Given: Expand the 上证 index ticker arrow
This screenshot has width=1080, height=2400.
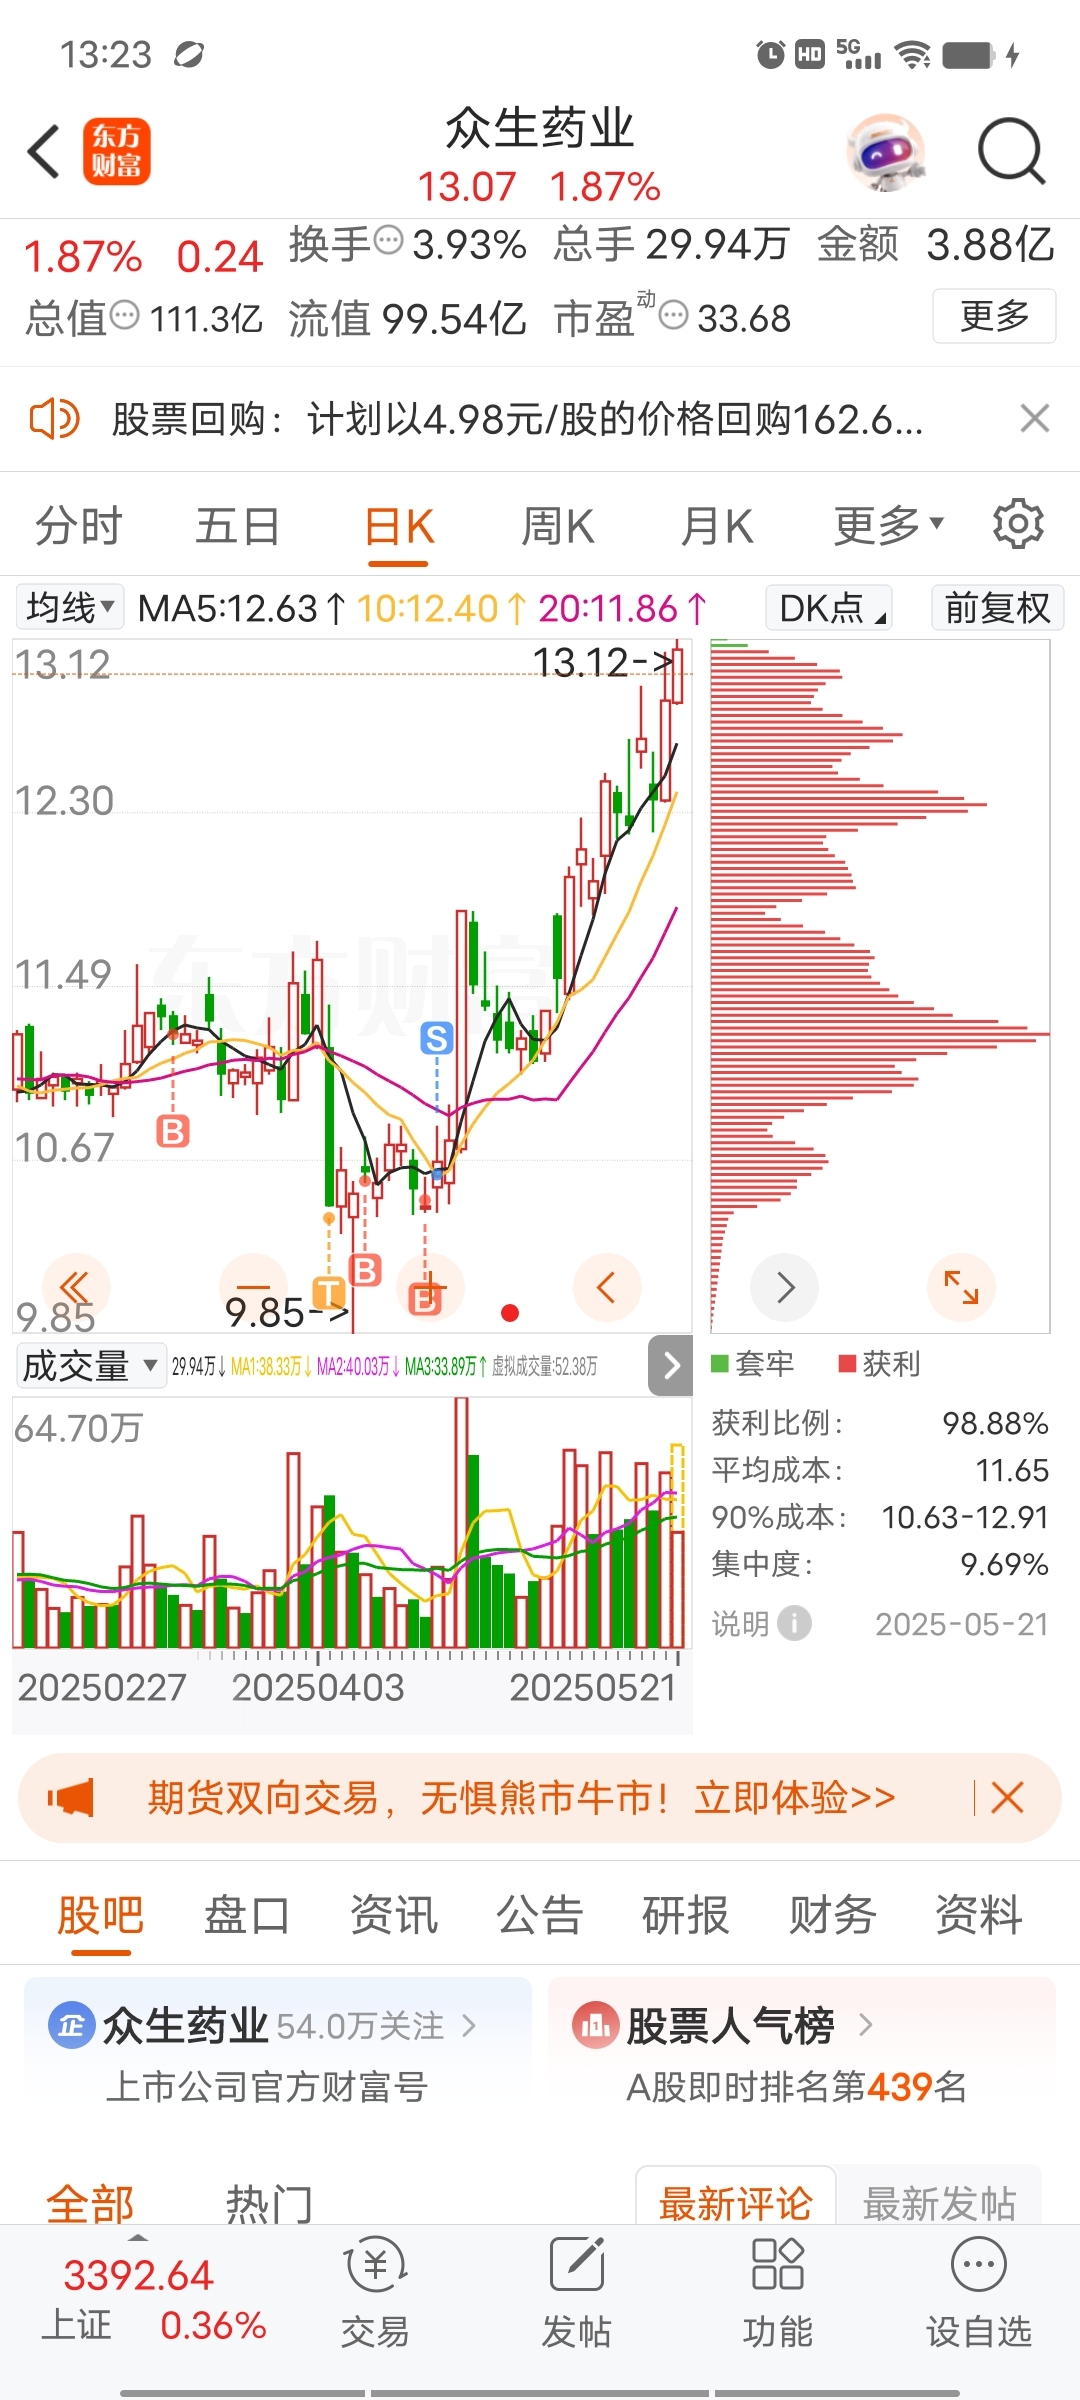Looking at the screenshot, I should click(x=139, y=2237).
